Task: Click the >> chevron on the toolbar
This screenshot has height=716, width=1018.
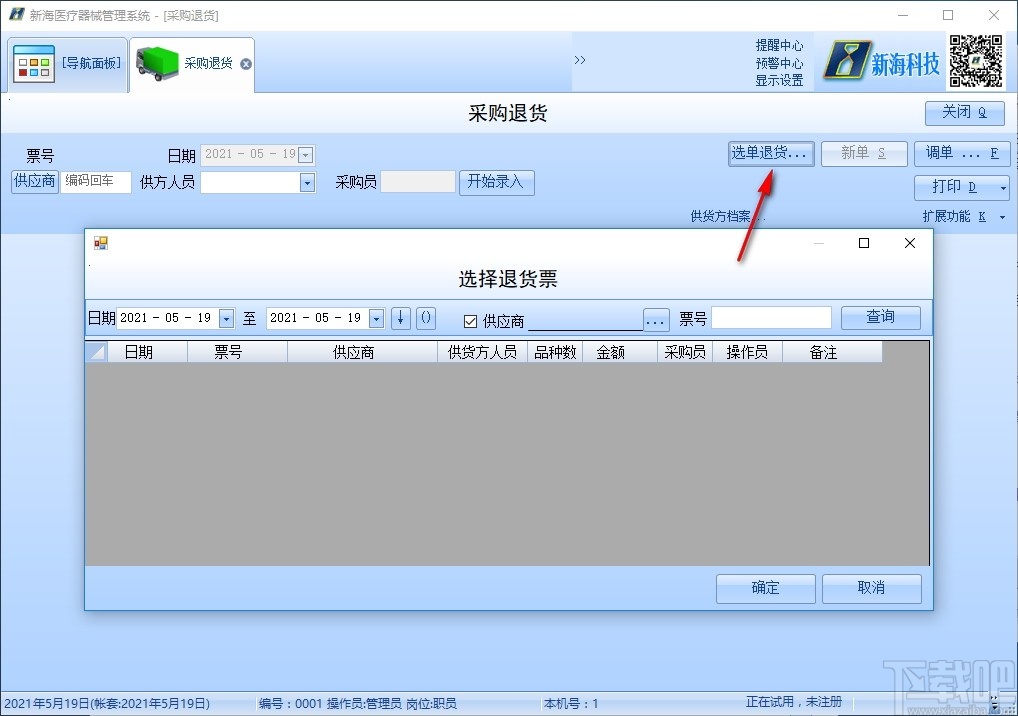Action: [580, 58]
